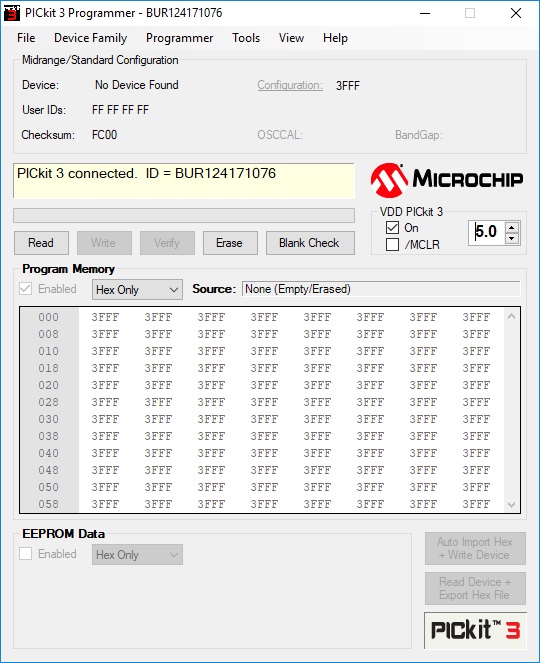Screen dimensions: 540x663
Task: Click program memory scrollbar down arrow
Action: coord(511,504)
